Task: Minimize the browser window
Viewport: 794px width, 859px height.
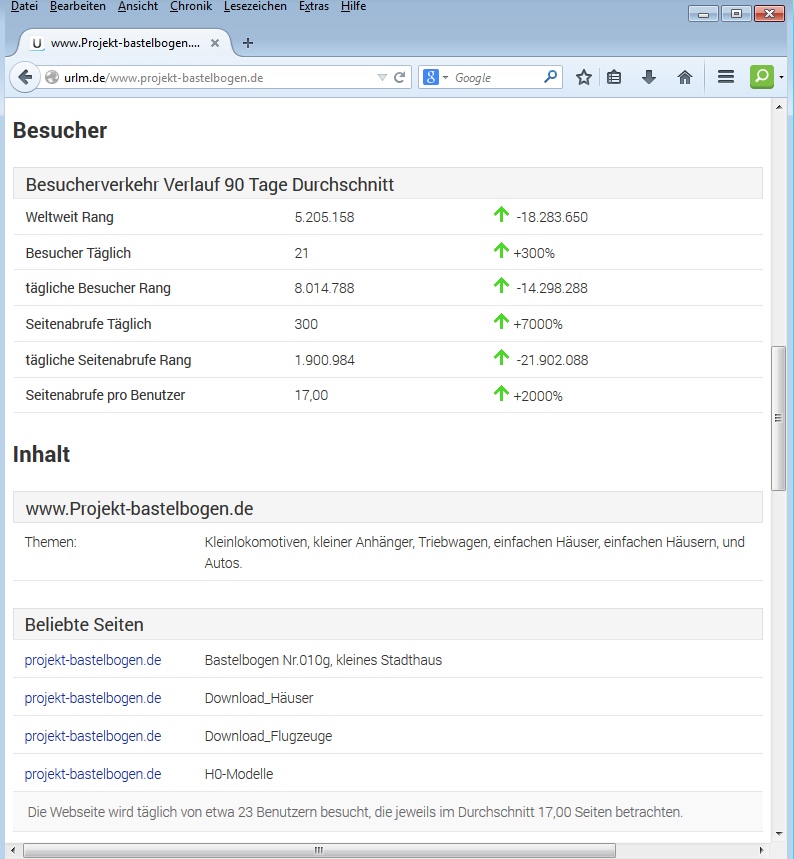Action: 704,14
